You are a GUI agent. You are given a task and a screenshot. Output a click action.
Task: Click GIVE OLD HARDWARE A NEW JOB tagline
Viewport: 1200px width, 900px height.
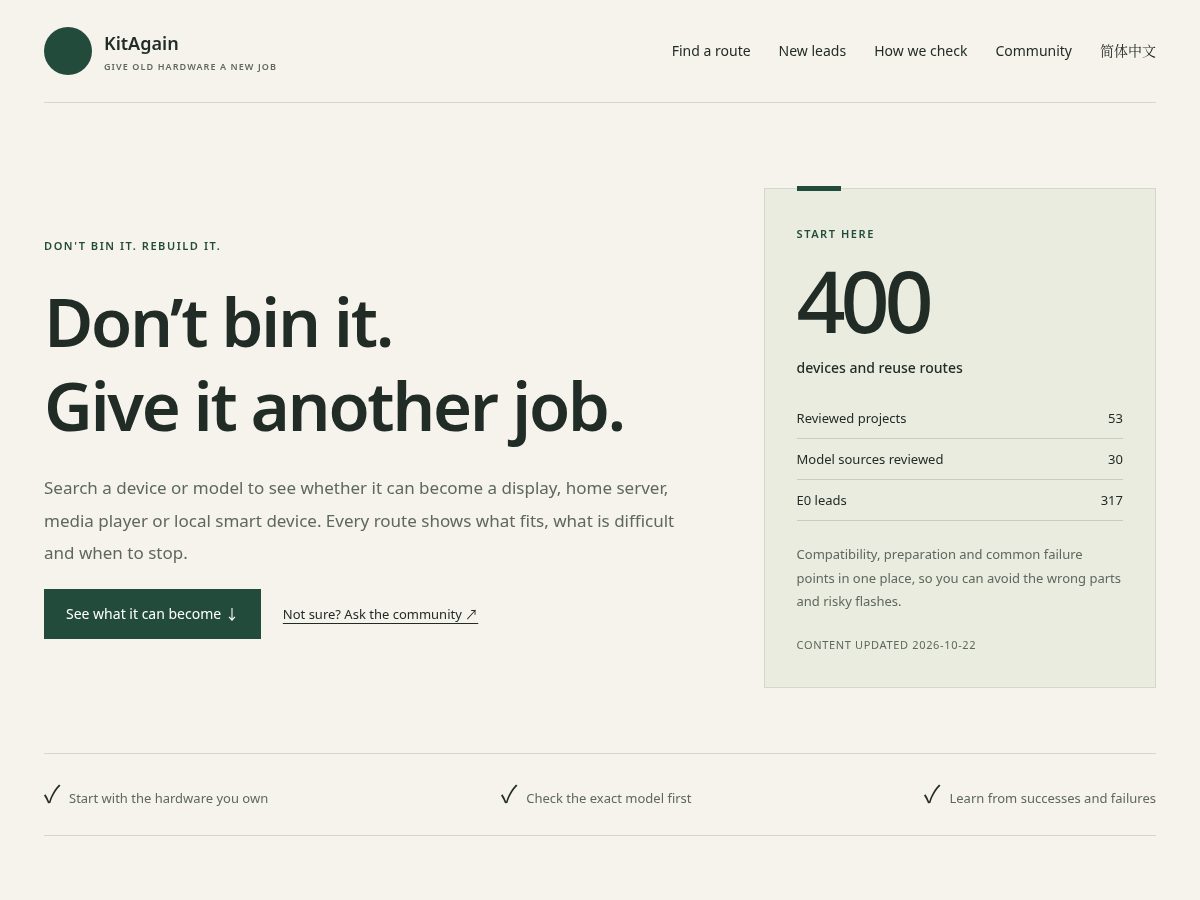pyautogui.click(x=190, y=67)
